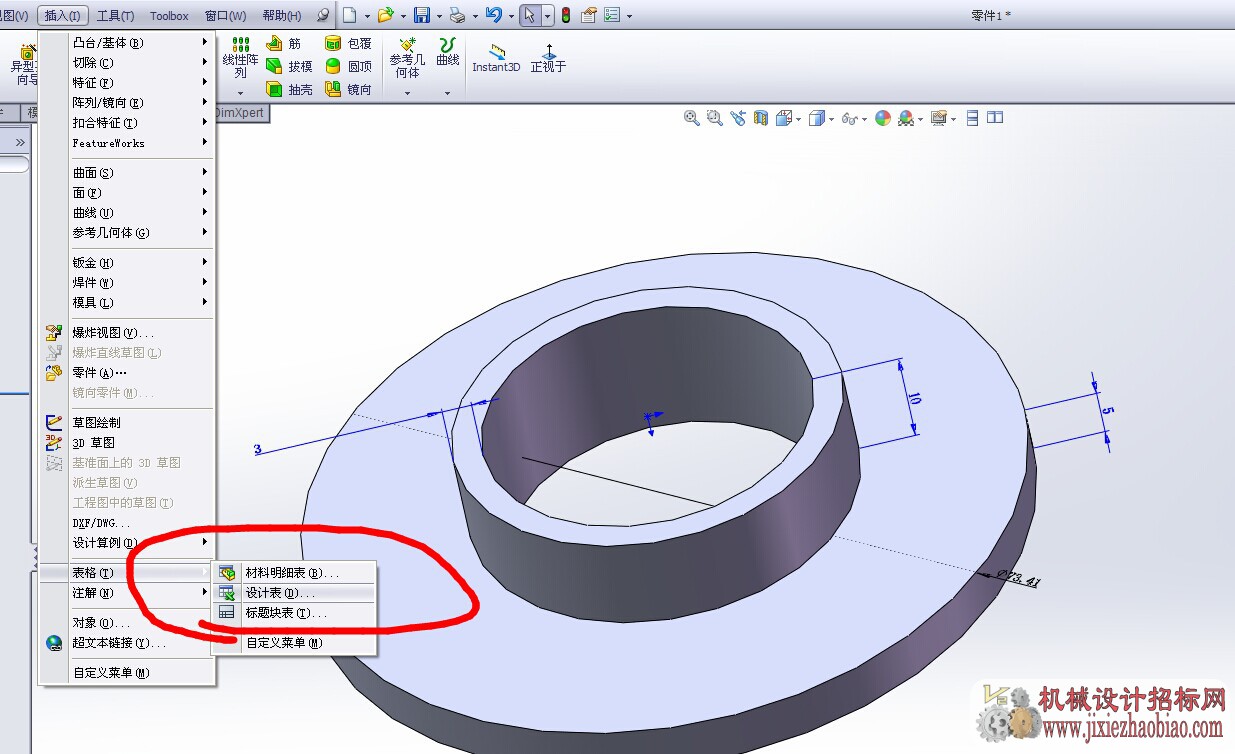Click the Open folder icon

(x=385, y=15)
